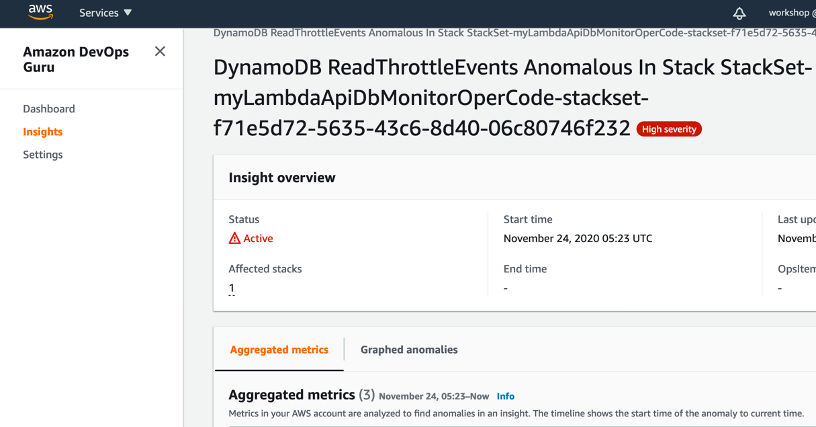Screen dimensions: 816x427
Task: Click the Info link beside Aggregated metrics
Action: click(505, 396)
